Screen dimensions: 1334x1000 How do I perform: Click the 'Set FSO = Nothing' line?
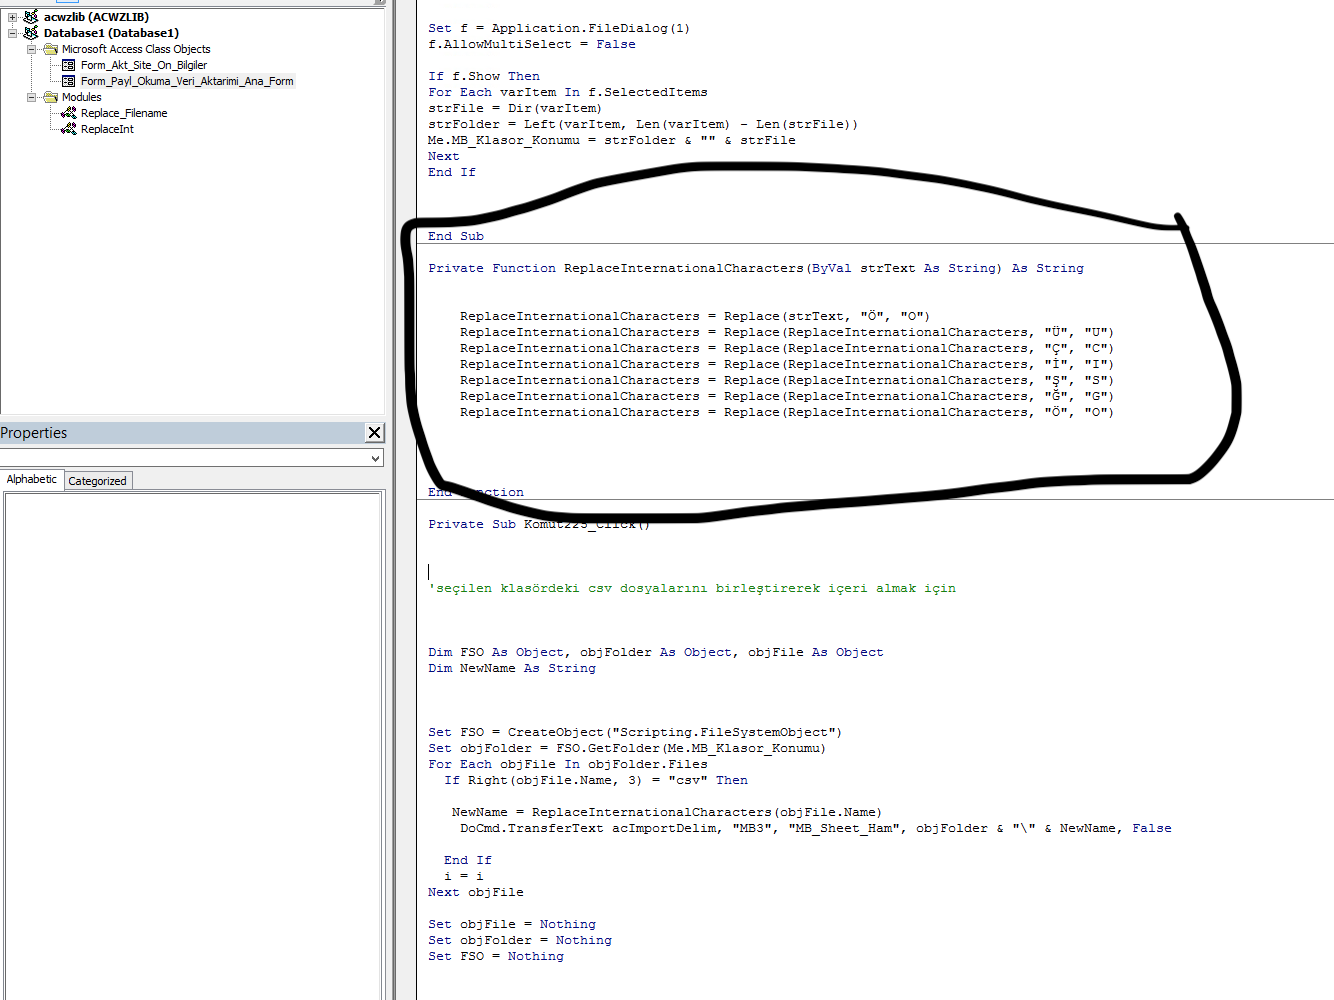point(496,956)
